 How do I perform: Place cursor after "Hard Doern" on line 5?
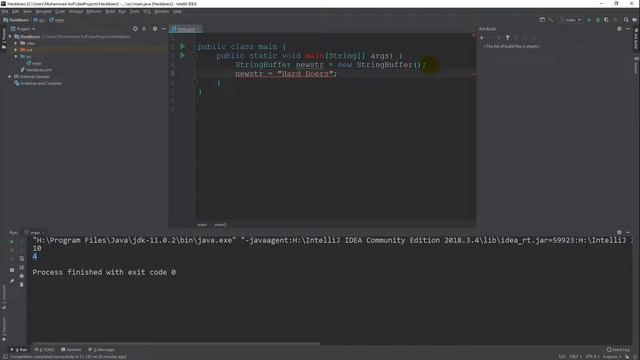click(334, 74)
